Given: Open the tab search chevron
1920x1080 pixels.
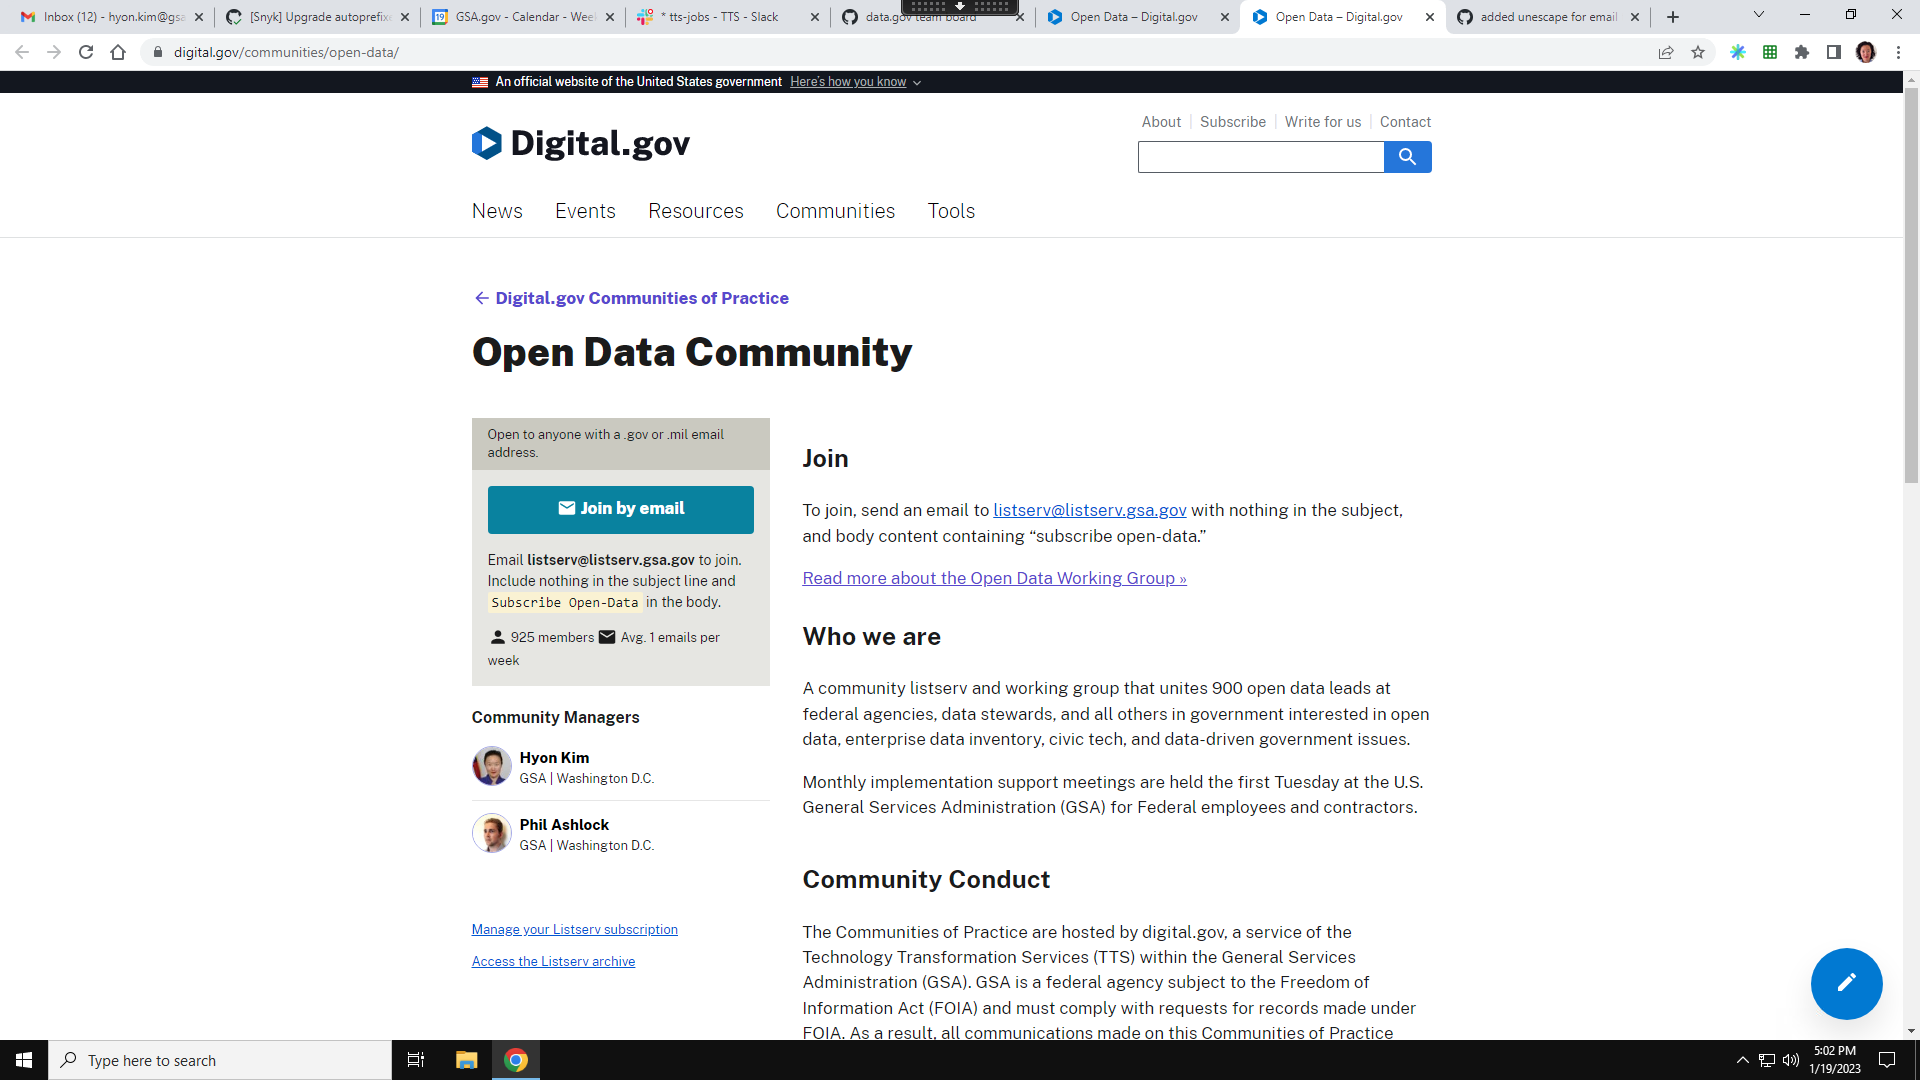Looking at the screenshot, I should [1757, 14].
